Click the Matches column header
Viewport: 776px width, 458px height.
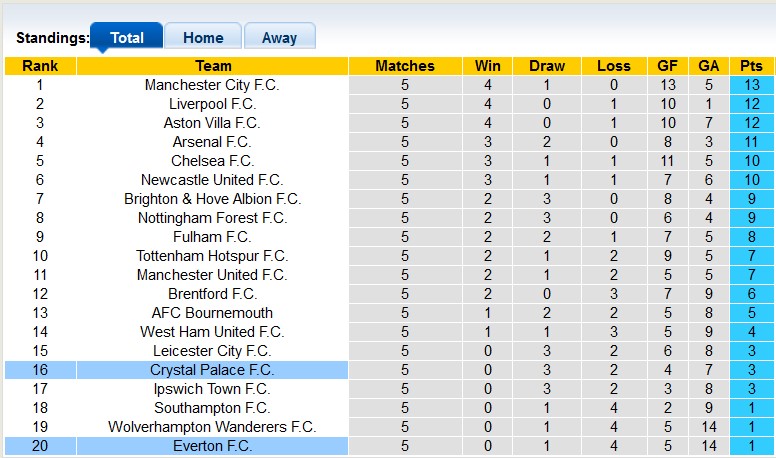click(x=405, y=66)
